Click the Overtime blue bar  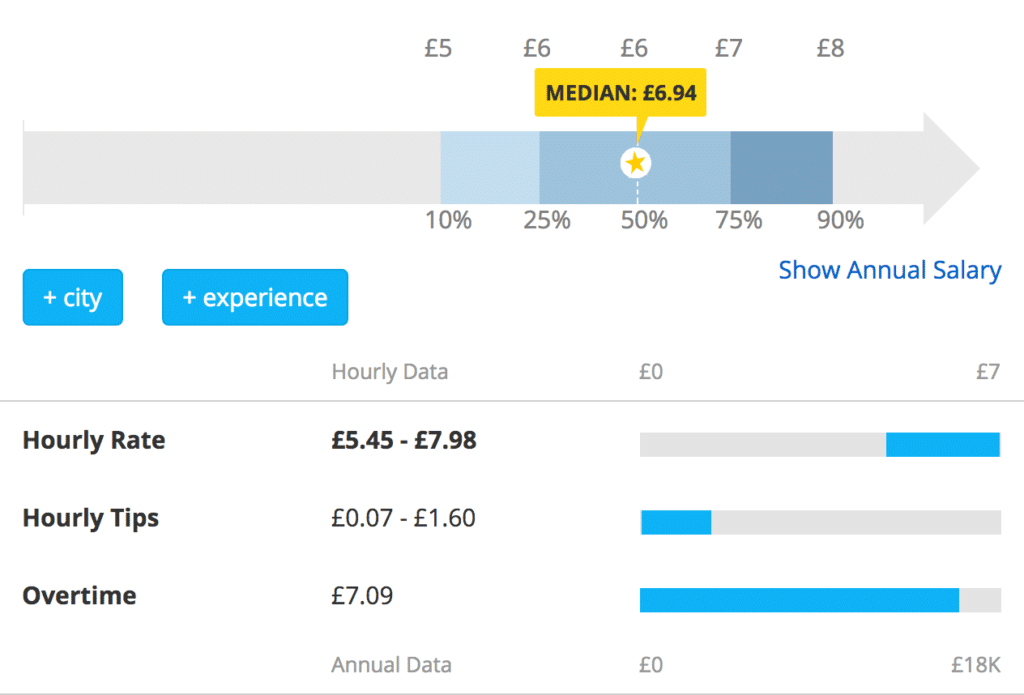799,600
